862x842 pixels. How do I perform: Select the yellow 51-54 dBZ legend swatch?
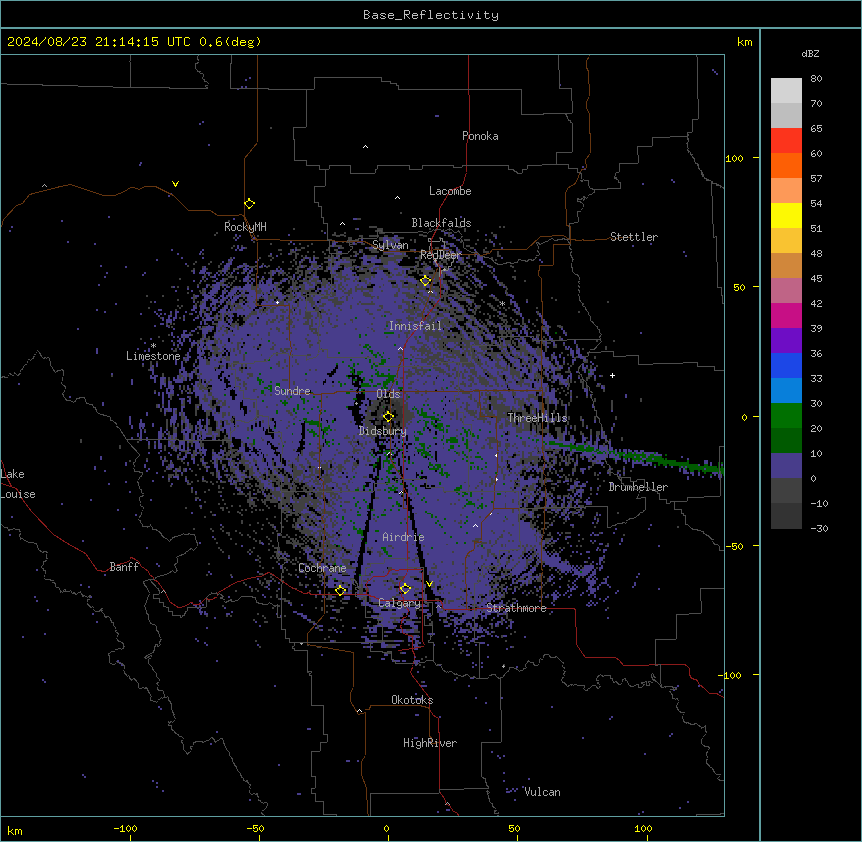coord(786,215)
